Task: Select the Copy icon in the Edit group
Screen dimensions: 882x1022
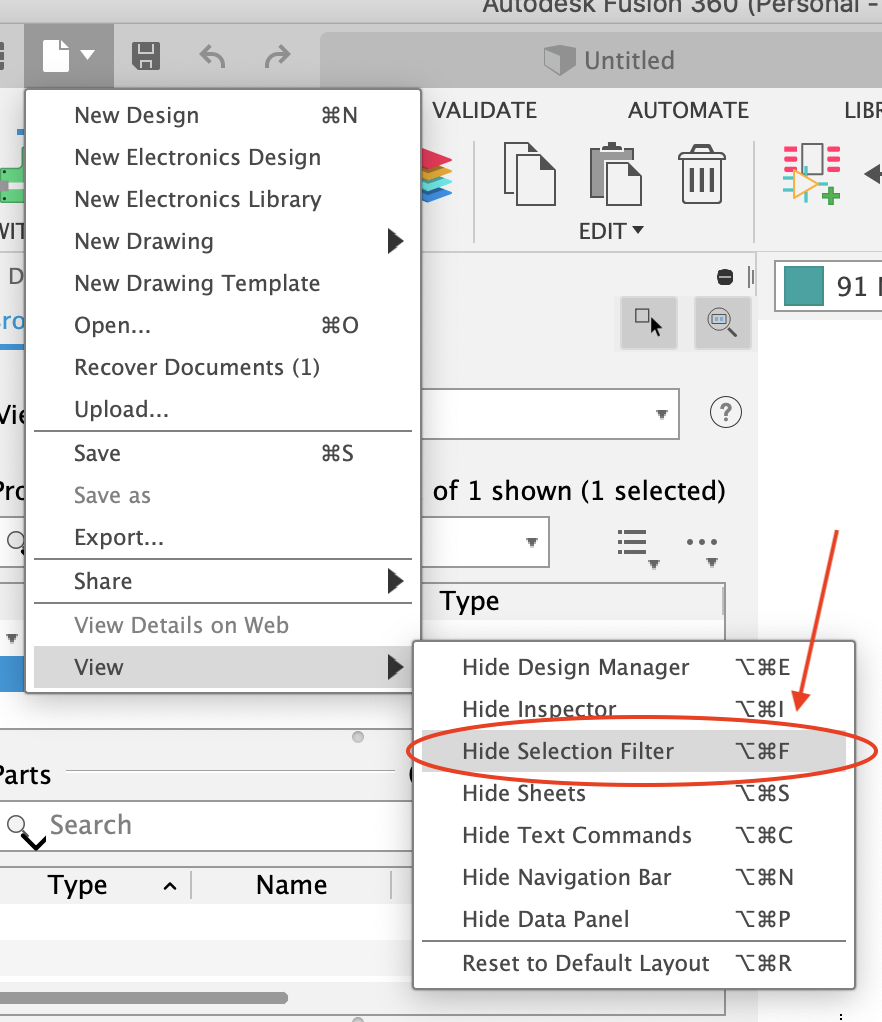Action: pos(529,174)
